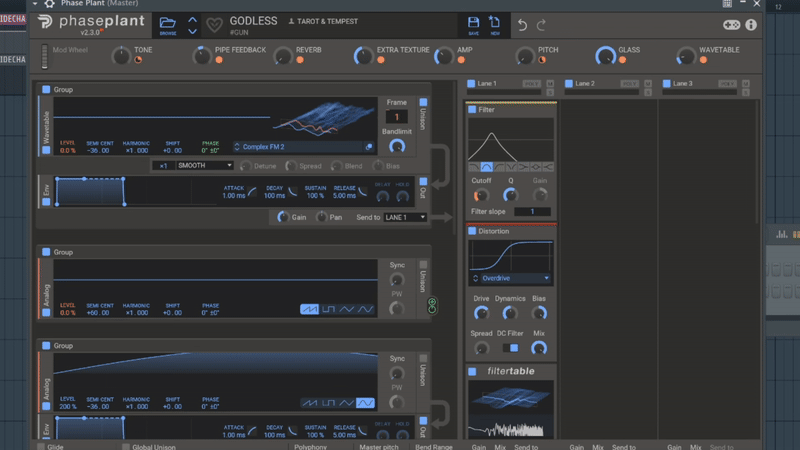
Task: Select triangle waveform in middle Analog oscillator
Action: (347, 309)
